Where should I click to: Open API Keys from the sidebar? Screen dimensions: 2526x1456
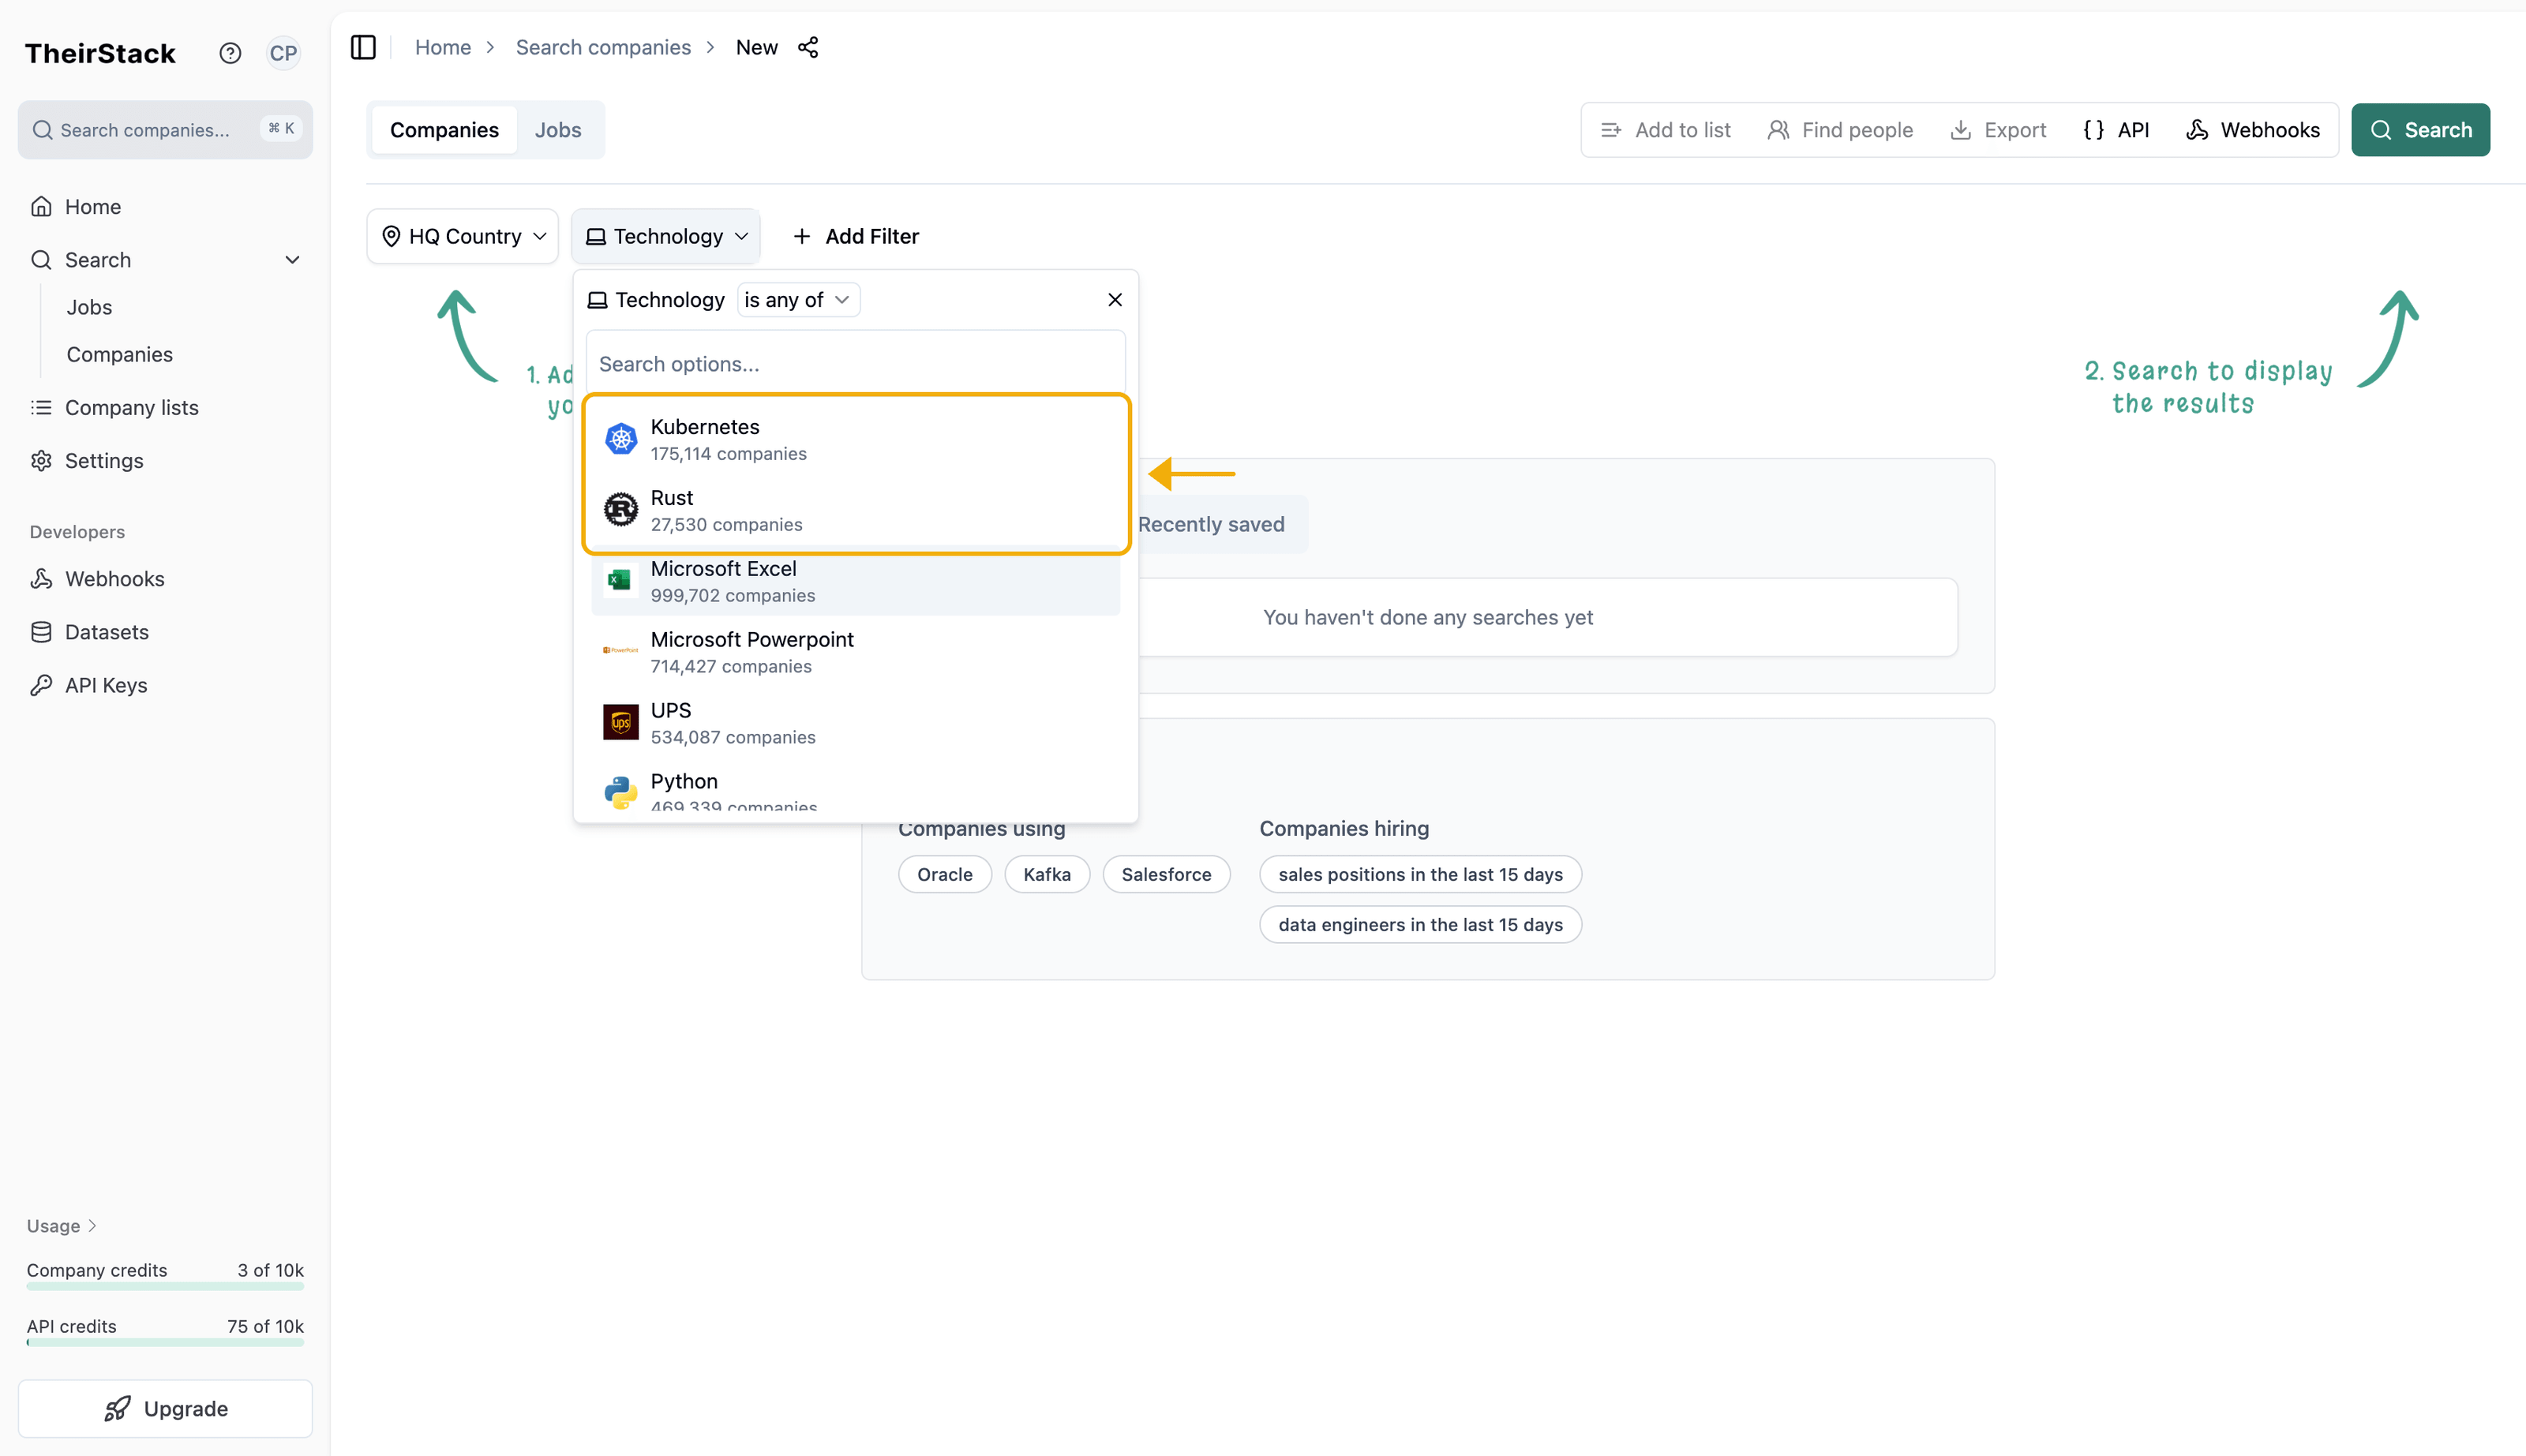105,684
